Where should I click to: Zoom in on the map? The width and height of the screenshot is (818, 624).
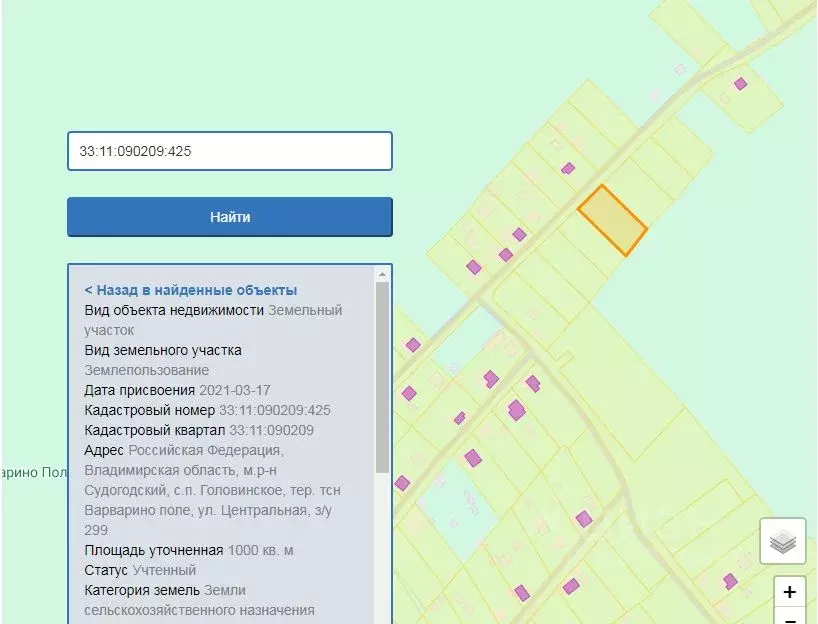[789, 592]
